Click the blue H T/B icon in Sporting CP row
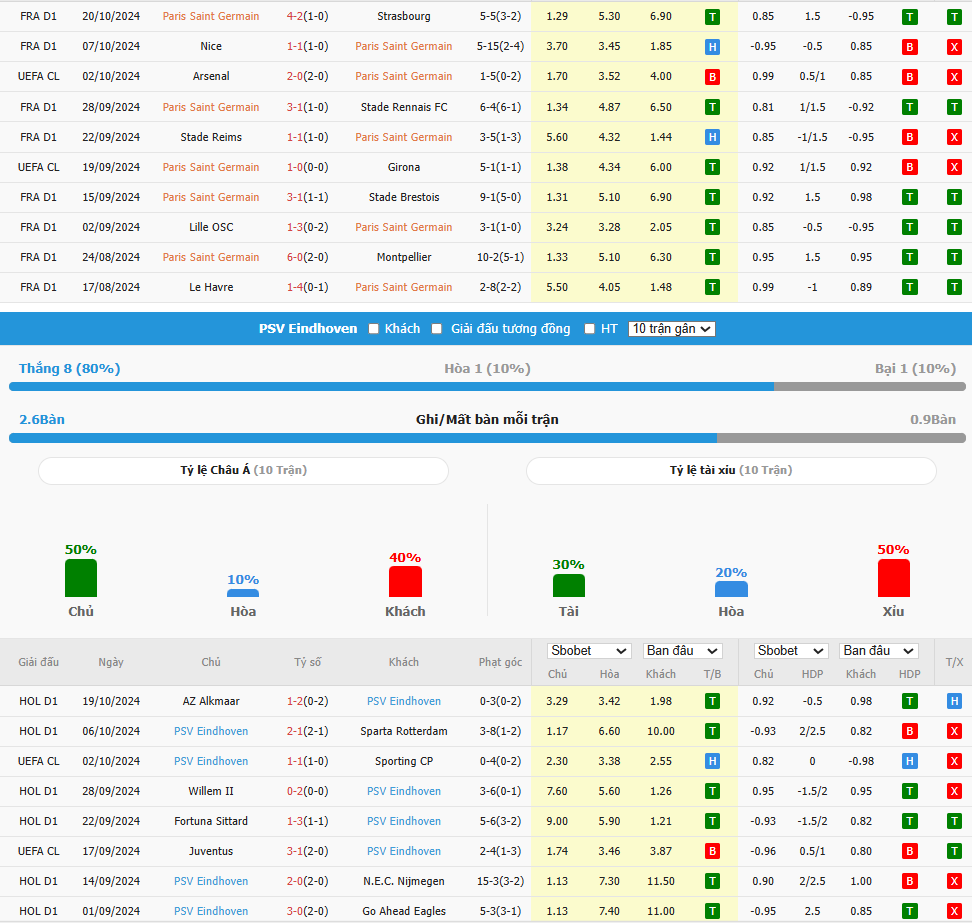 (x=712, y=761)
